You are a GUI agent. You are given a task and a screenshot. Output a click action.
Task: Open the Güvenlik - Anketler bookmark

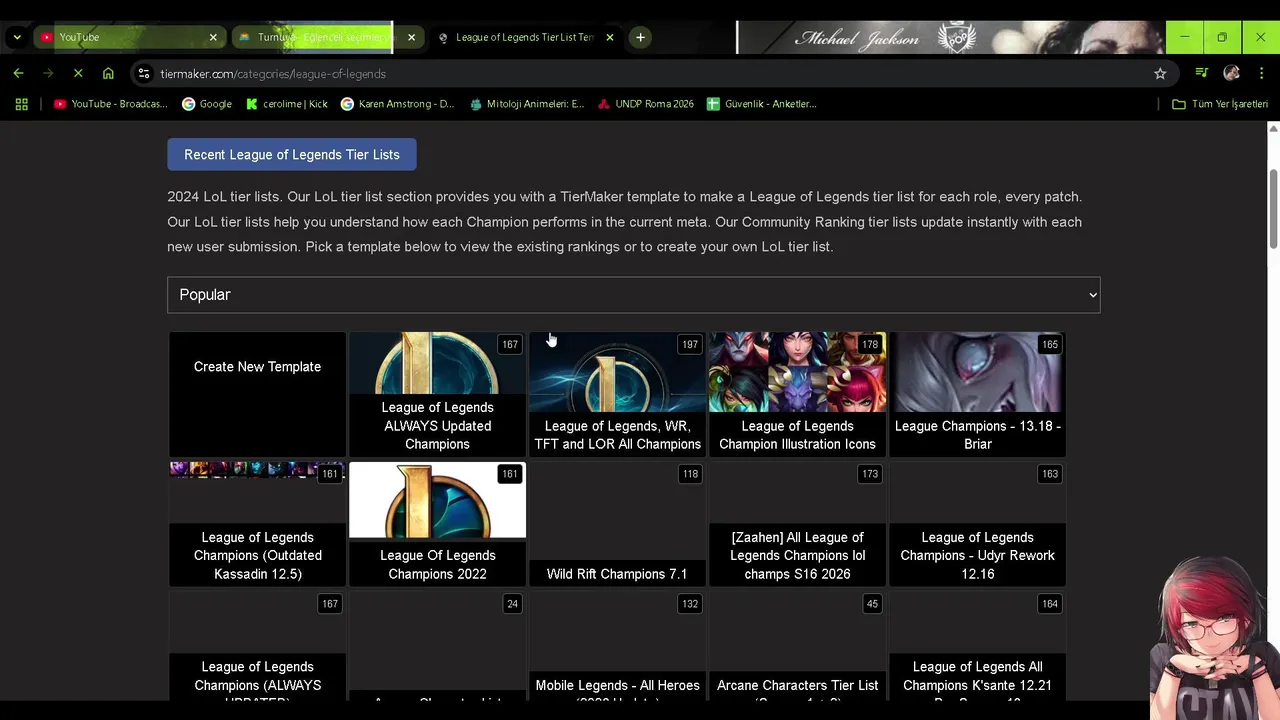click(762, 104)
